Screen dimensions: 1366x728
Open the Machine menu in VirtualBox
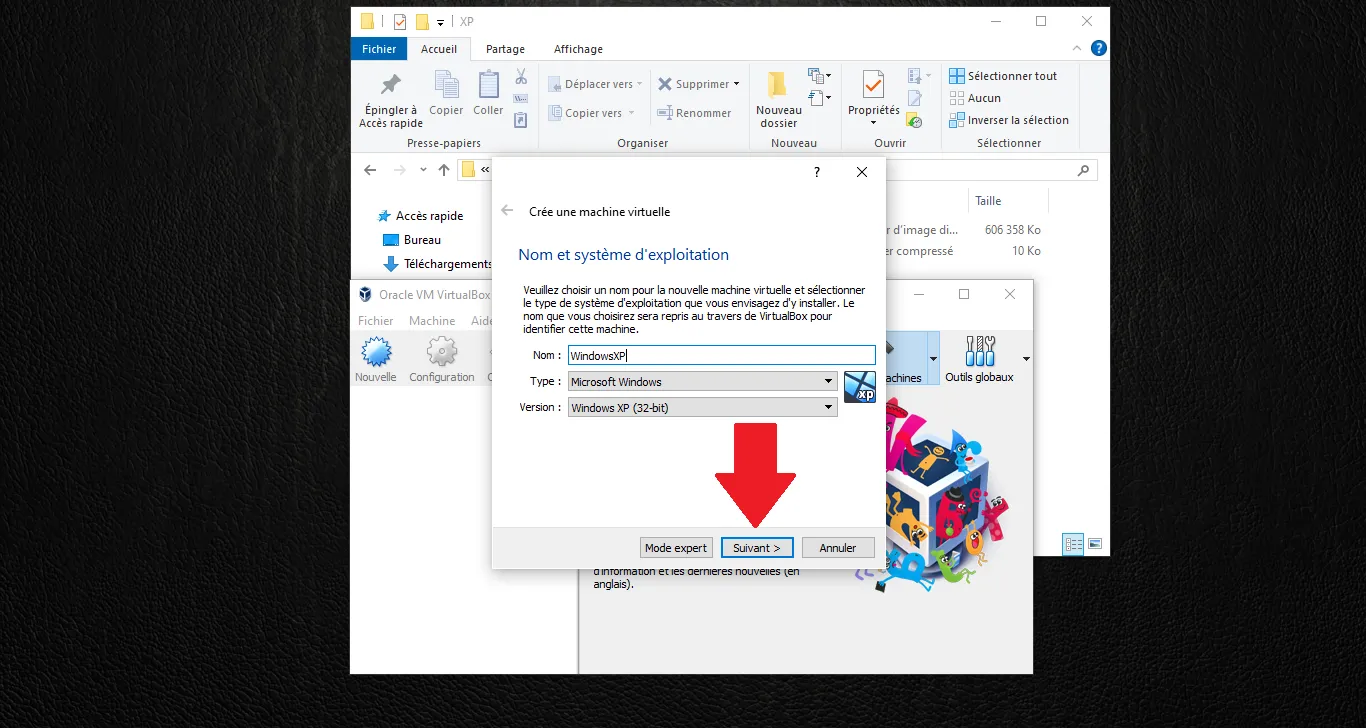432,320
